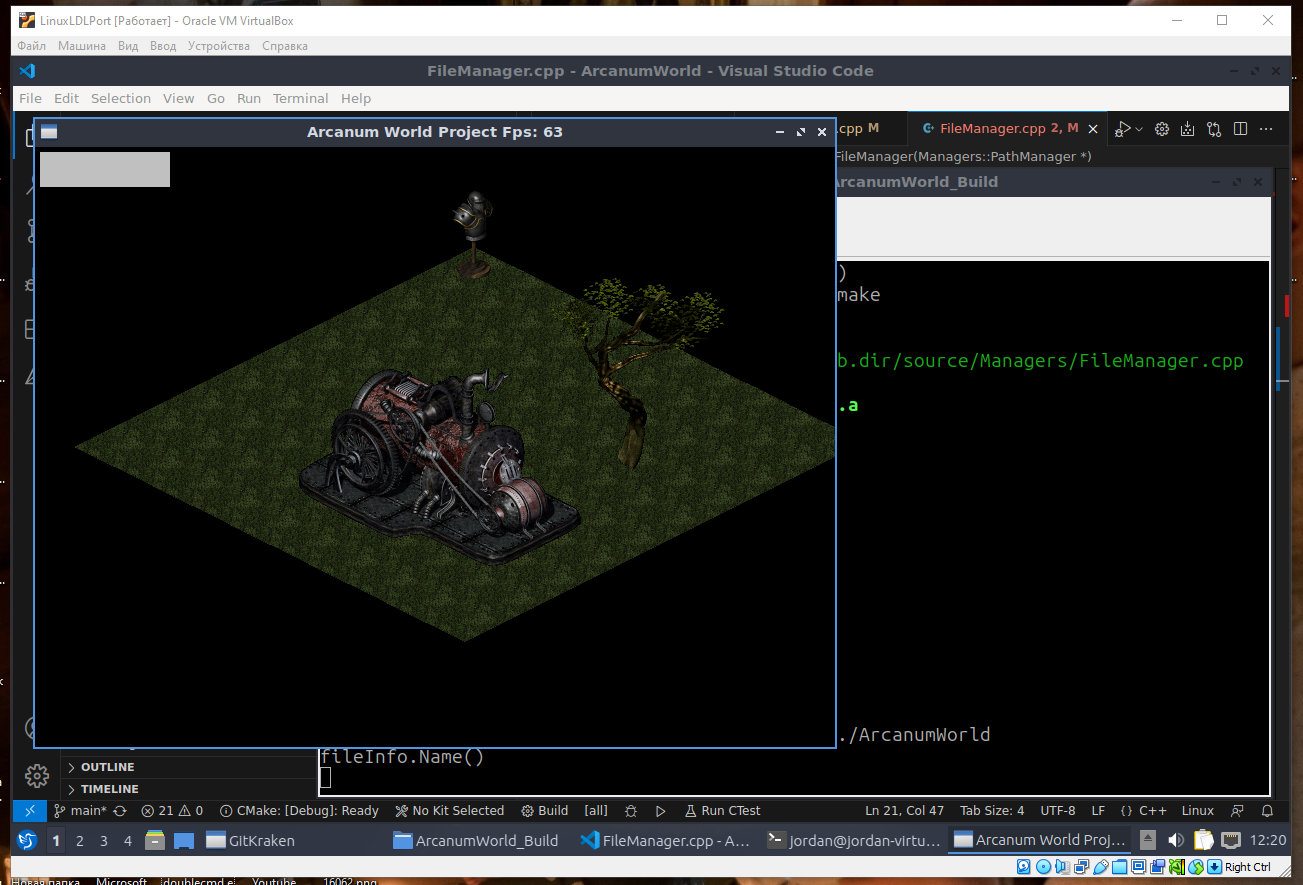The height and width of the screenshot is (885, 1303).
Task: Change file encoding UTF-8
Action: (x=1058, y=811)
